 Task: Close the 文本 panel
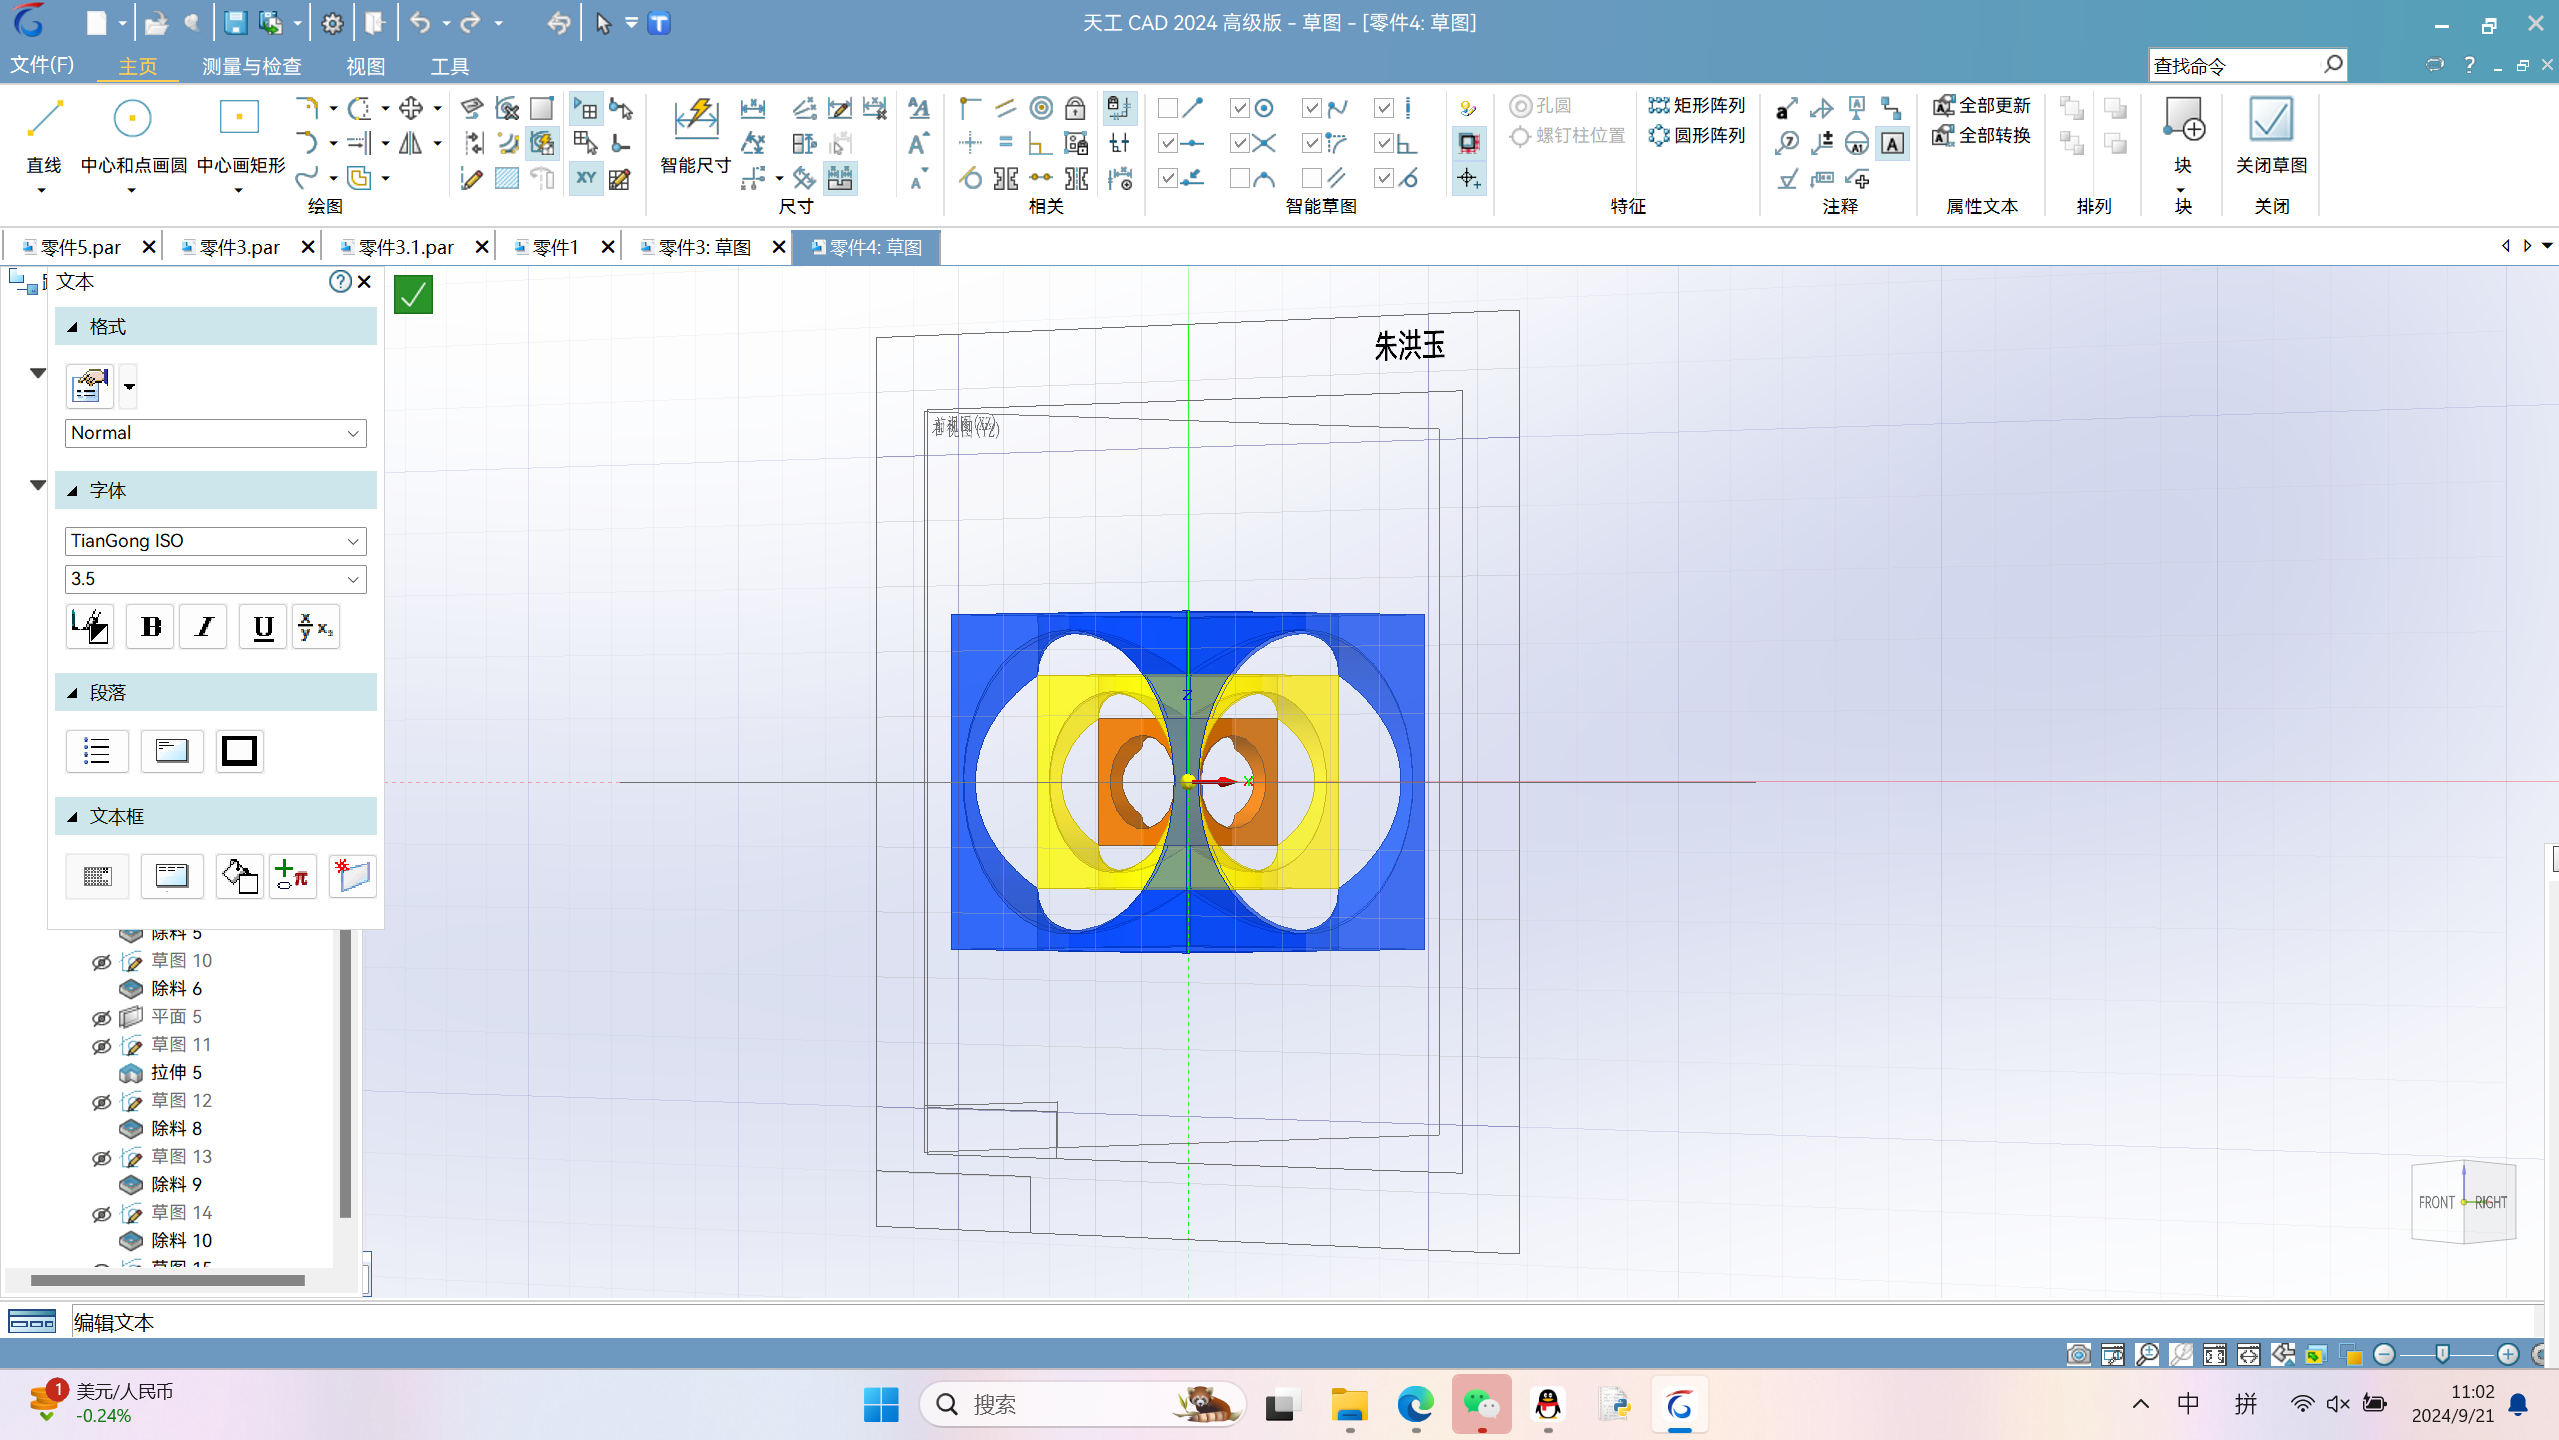364,282
